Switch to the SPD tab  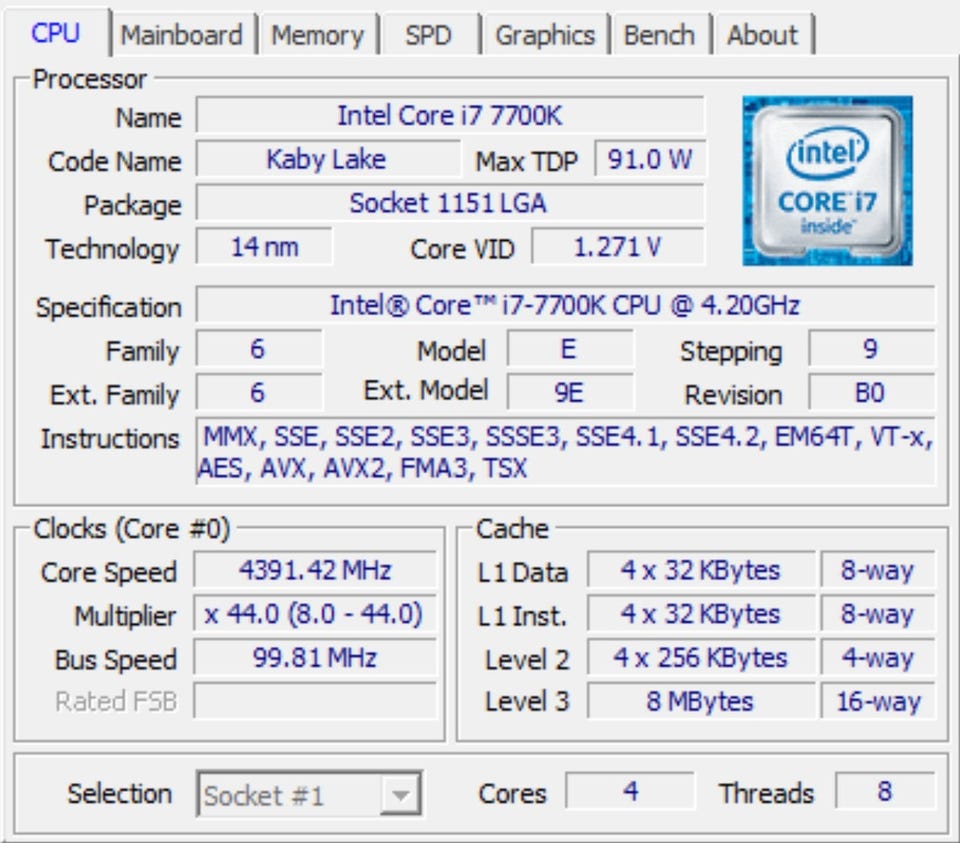pos(428,36)
